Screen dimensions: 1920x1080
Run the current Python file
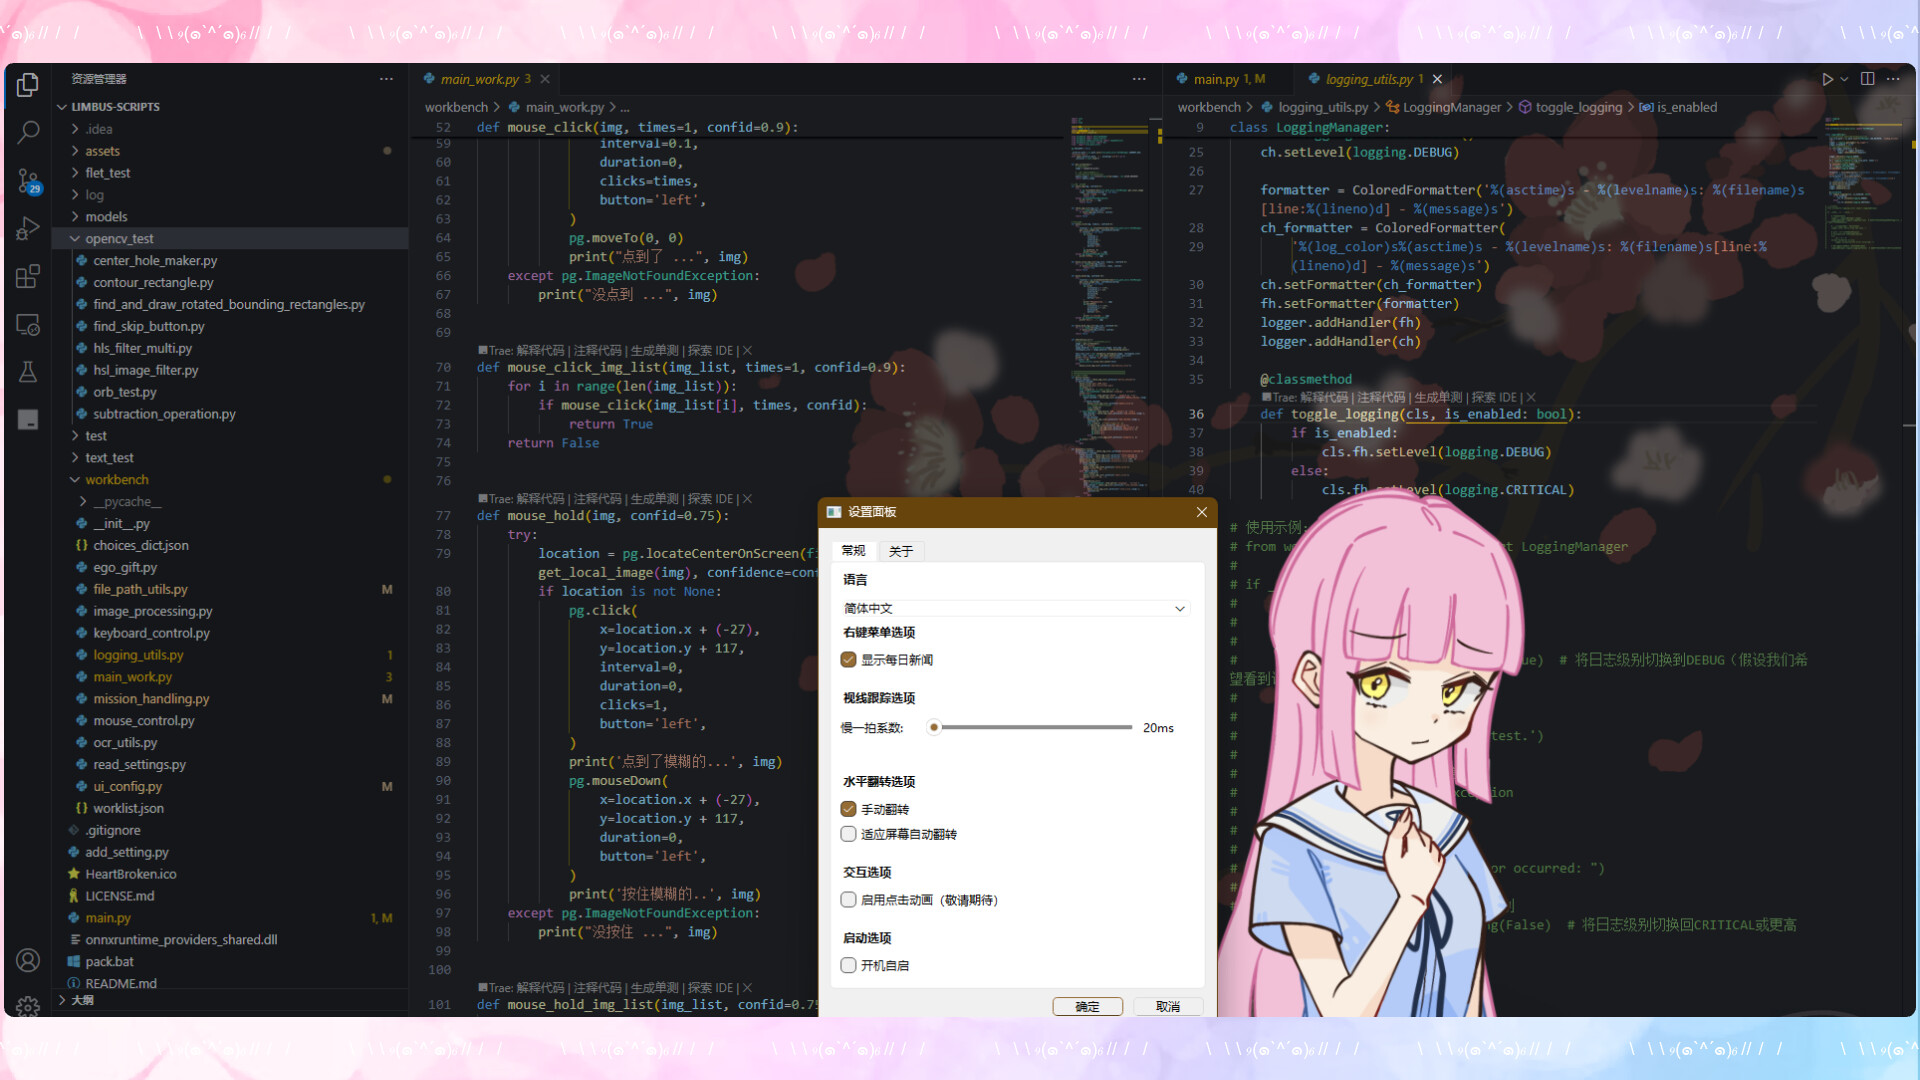pos(1828,78)
